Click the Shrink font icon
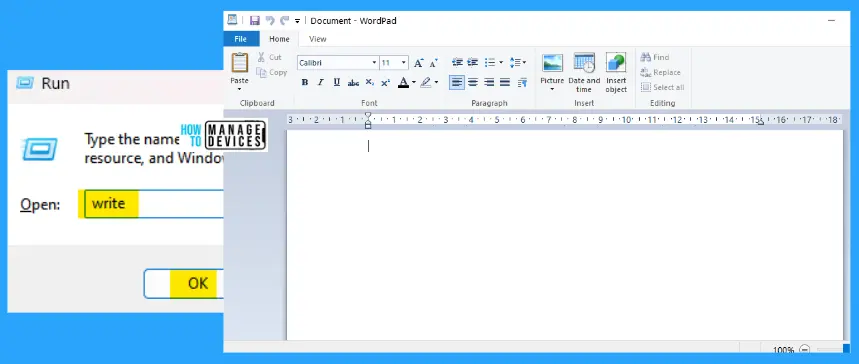 [433, 63]
